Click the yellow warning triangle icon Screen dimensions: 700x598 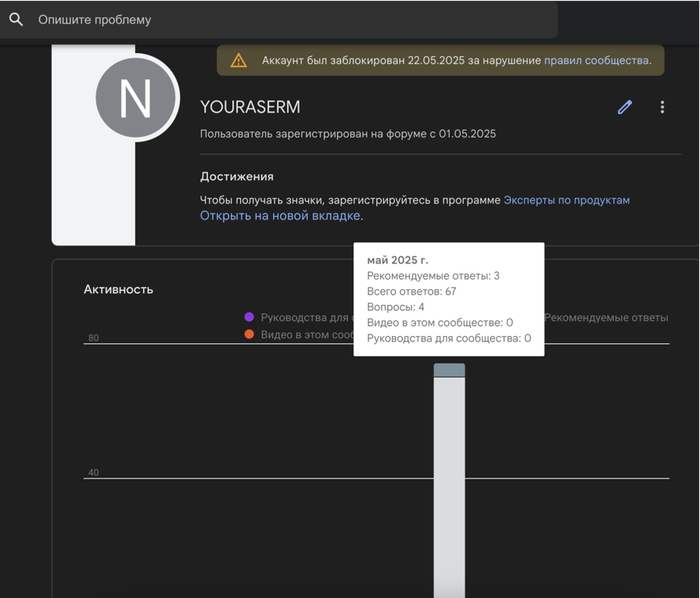click(238, 60)
